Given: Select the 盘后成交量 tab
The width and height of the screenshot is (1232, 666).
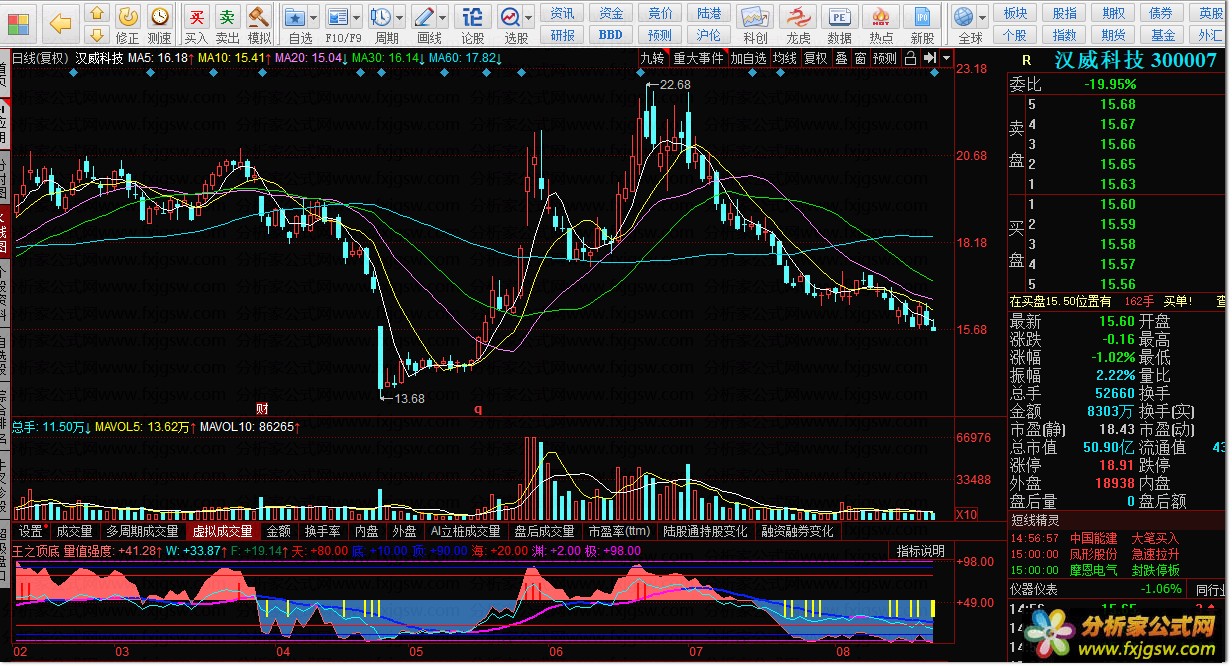Looking at the screenshot, I should [x=544, y=531].
